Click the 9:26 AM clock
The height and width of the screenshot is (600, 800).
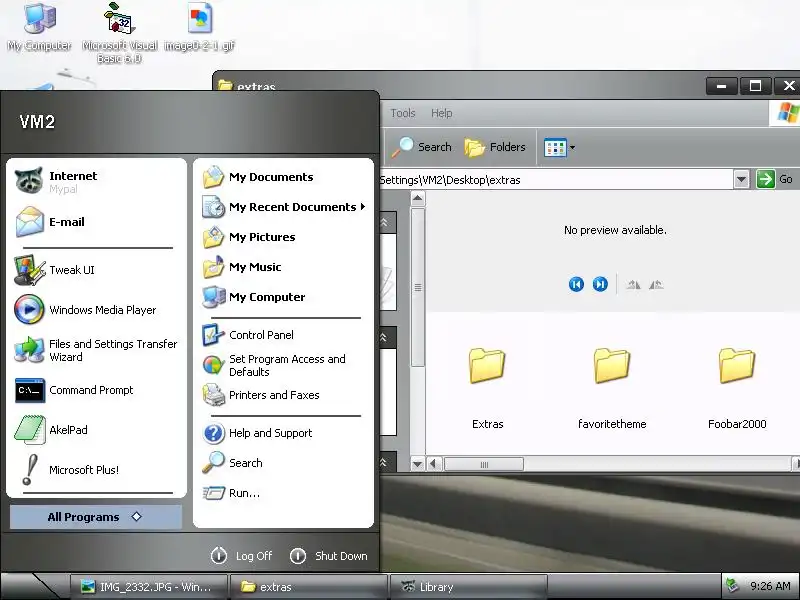pos(770,586)
